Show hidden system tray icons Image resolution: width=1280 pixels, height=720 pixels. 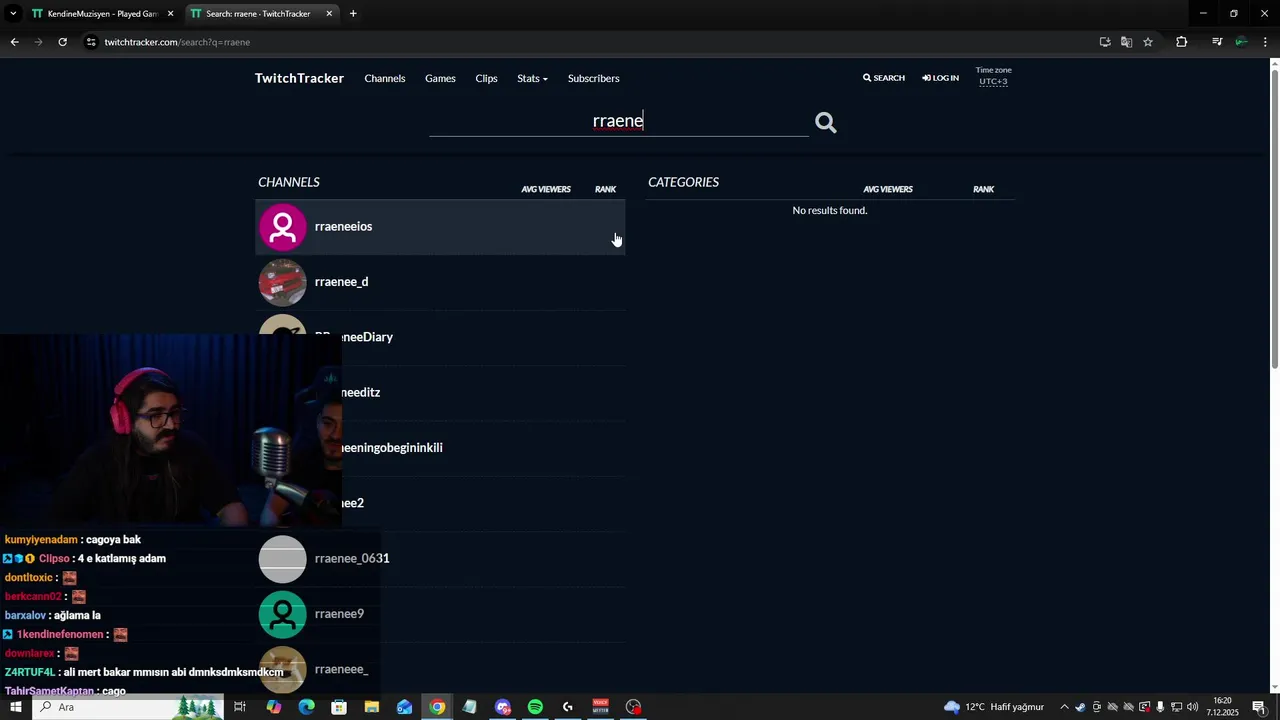[x=1064, y=707]
